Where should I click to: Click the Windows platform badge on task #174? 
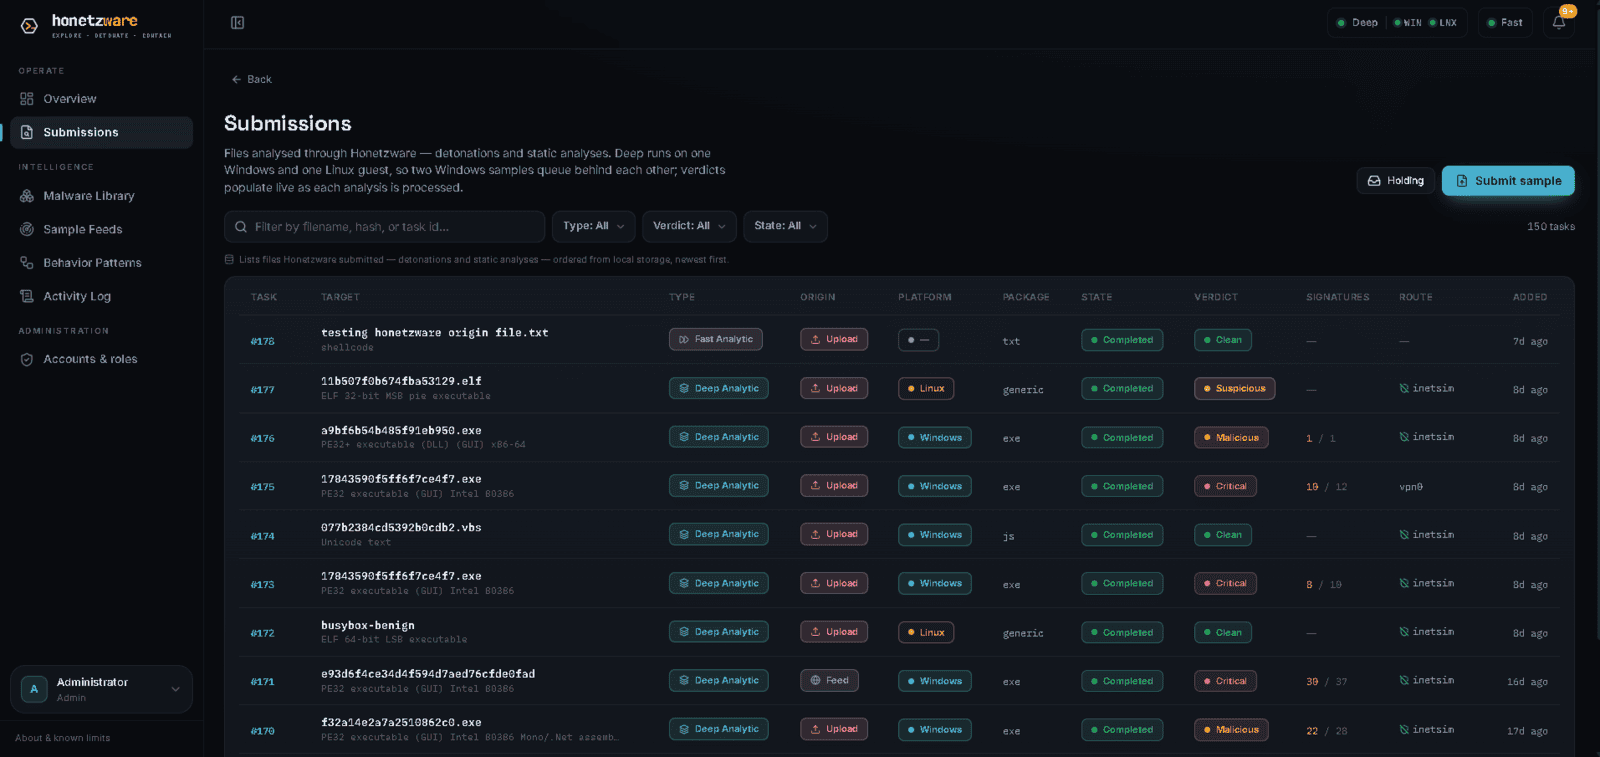[x=935, y=535]
